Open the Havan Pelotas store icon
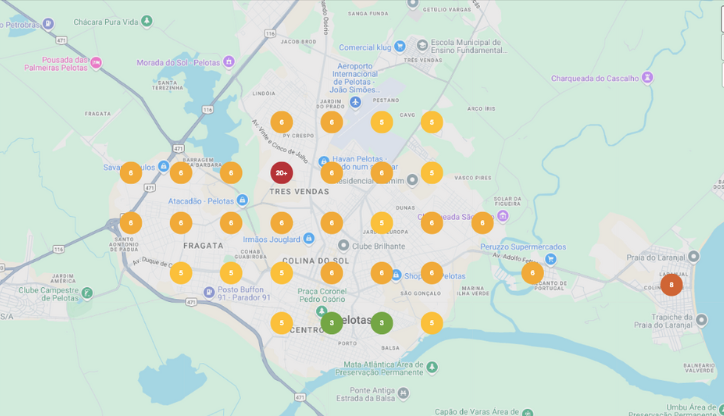Viewport: 724px width, 416px height. (x=324, y=161)
